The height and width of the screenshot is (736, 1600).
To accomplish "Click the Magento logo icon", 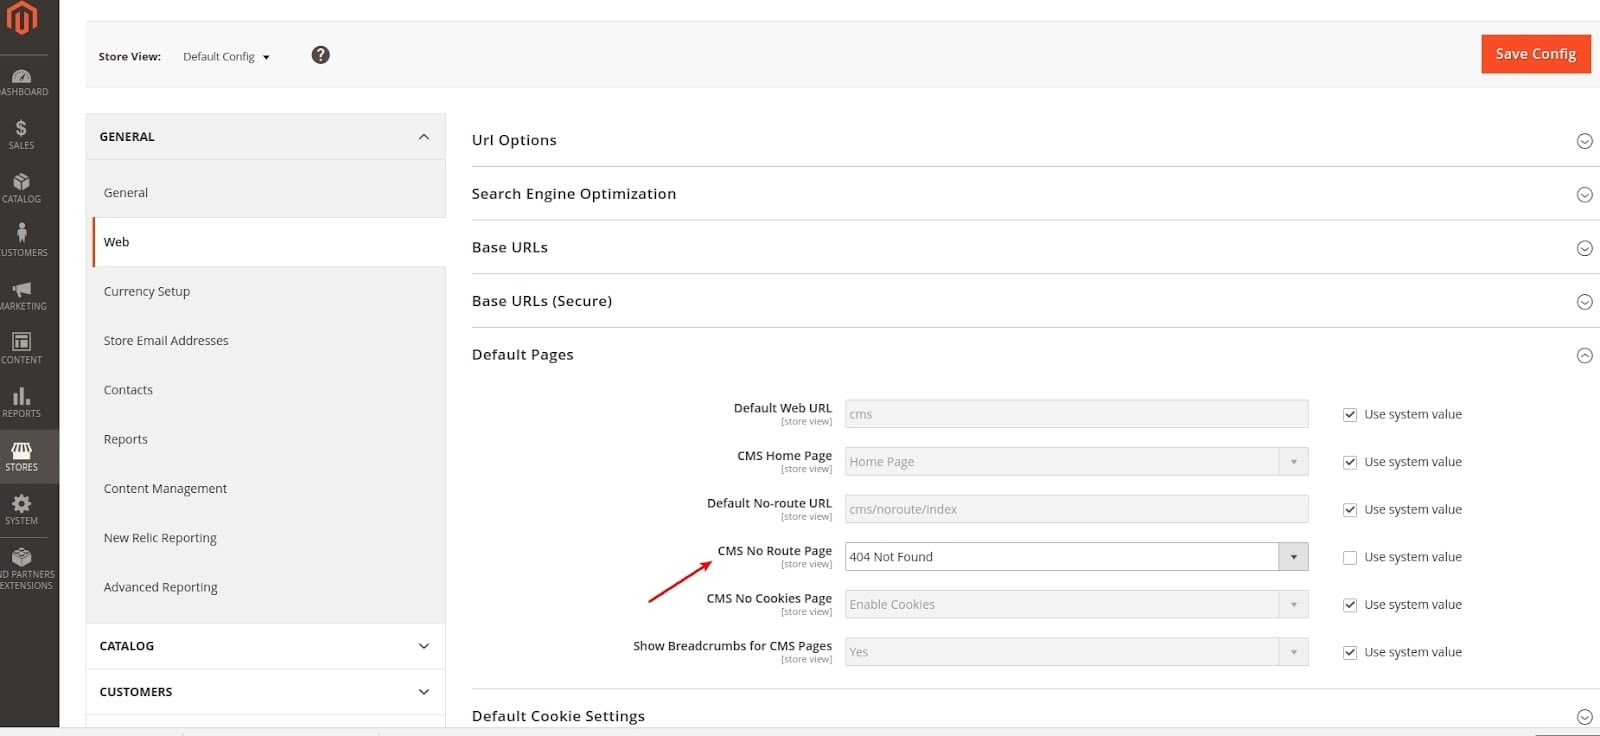I will tap(22, 17).
